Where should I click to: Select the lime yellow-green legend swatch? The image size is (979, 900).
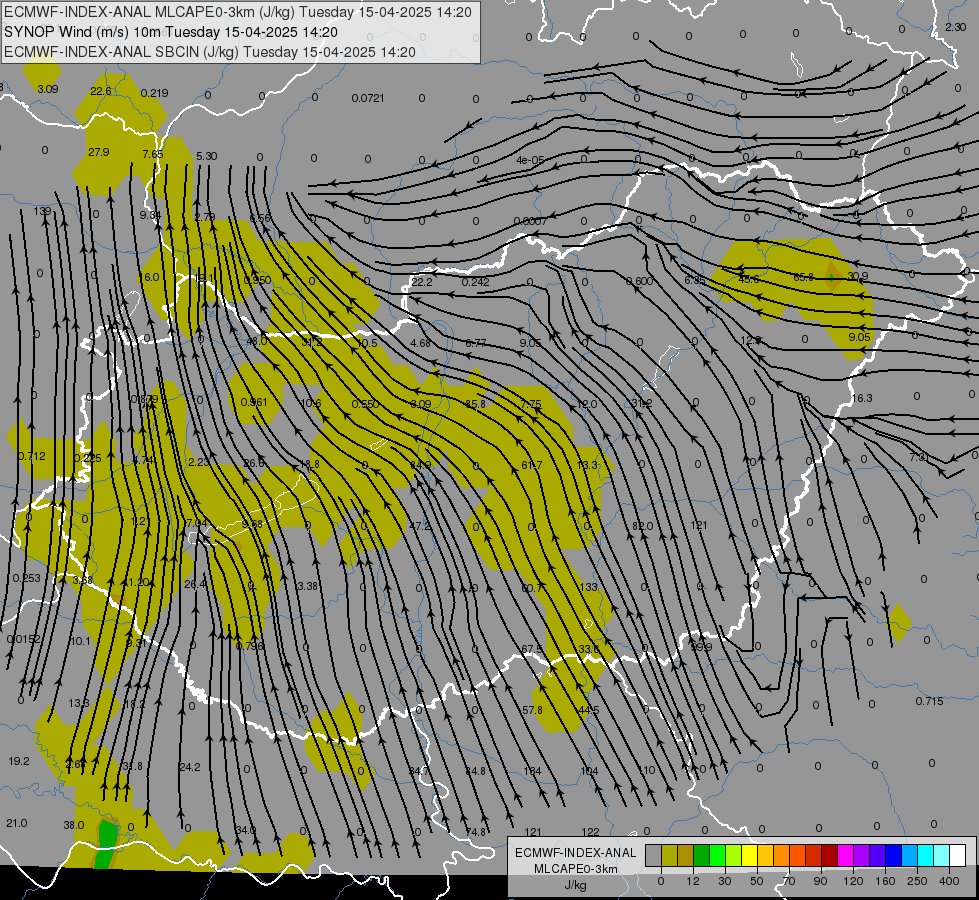pyautogui.click(x=734, y=856)
